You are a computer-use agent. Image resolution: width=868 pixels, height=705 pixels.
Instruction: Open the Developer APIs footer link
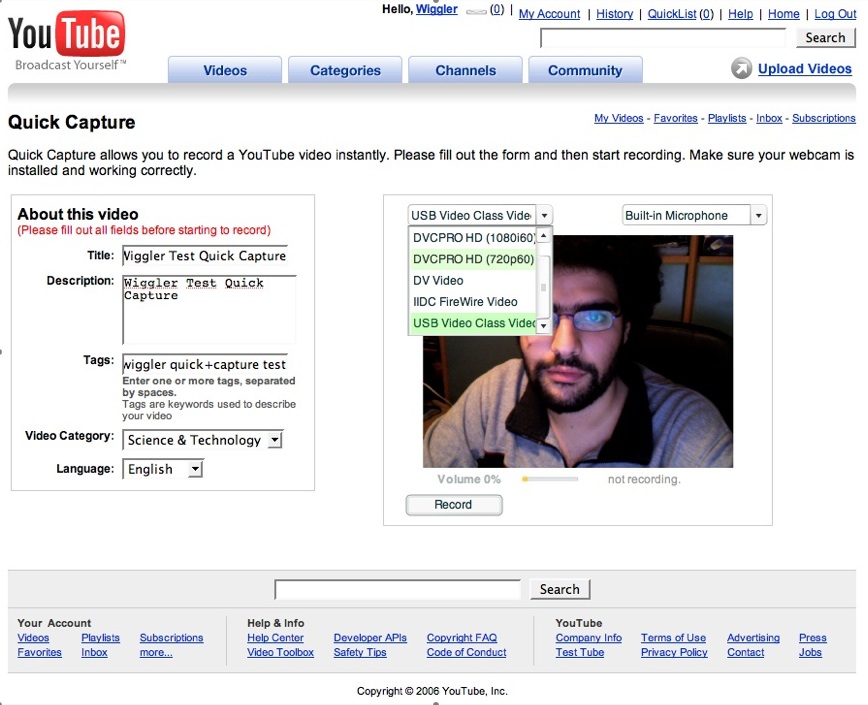click(370, 638)
